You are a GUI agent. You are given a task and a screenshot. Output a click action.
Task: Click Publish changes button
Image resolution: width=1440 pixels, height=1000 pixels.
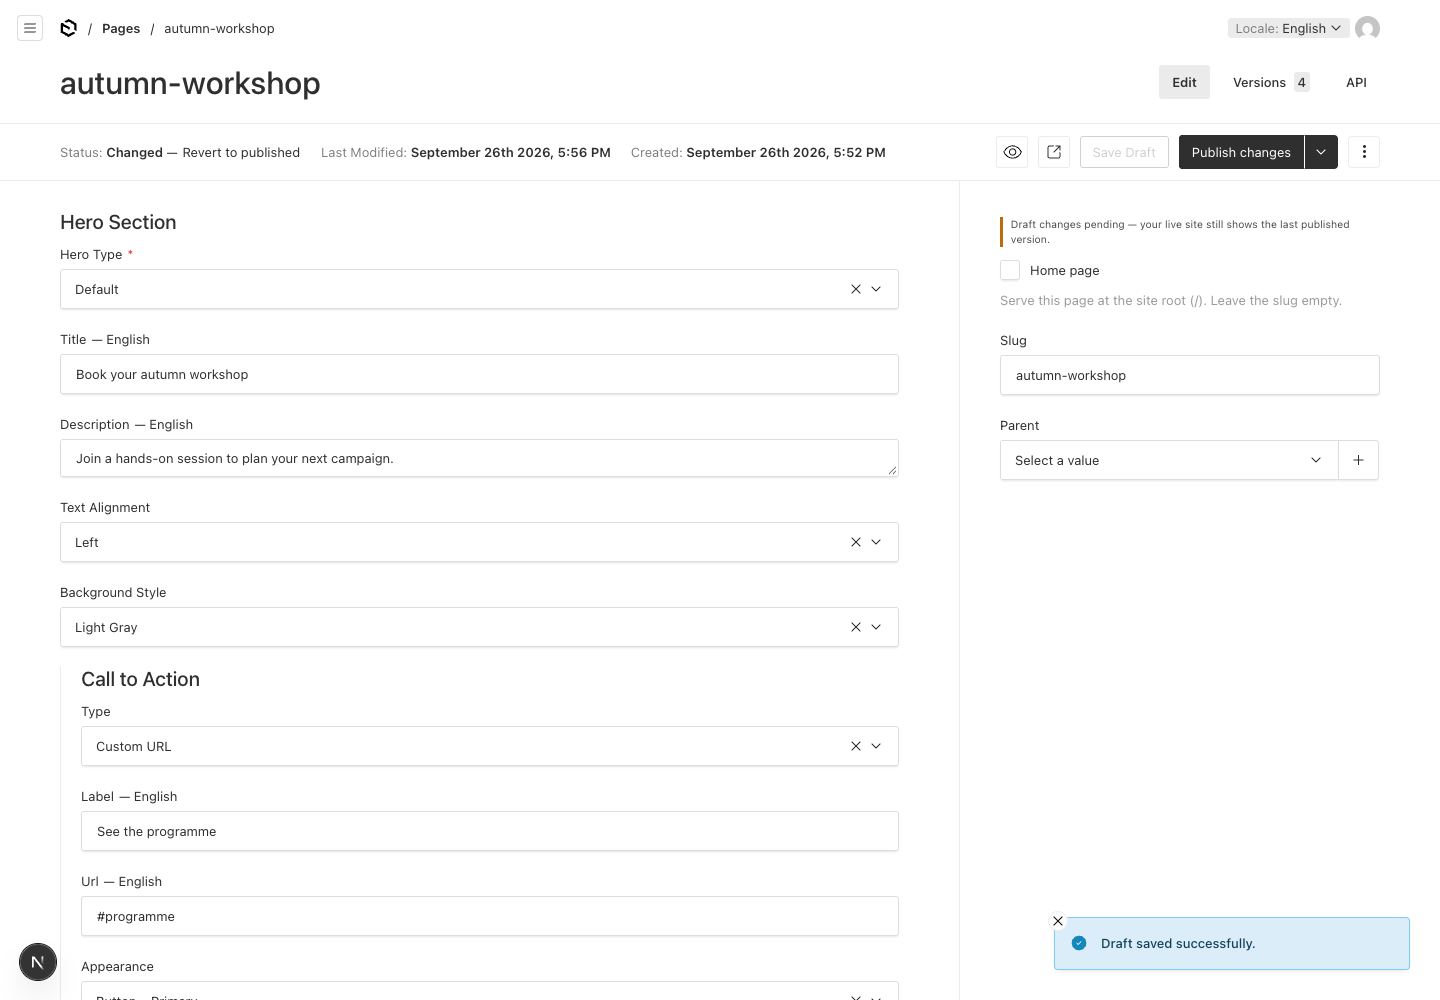coord(1241,152)
